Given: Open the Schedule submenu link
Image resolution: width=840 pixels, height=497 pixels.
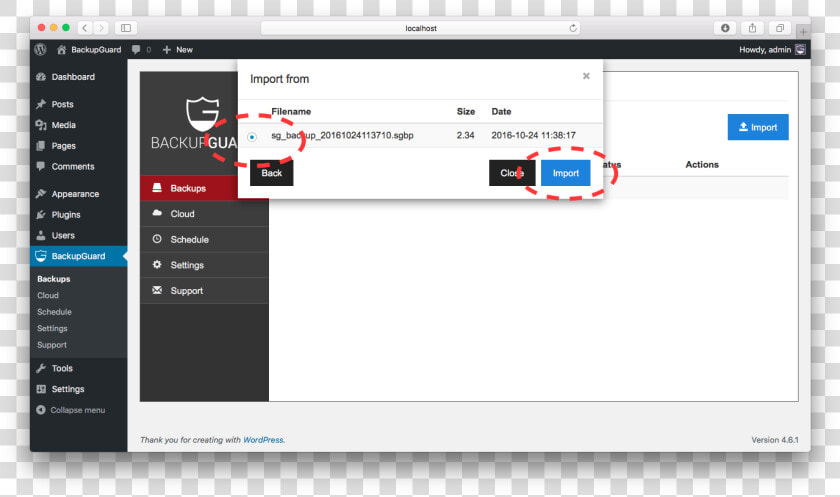Looking at the screenshot, I should click(54, 312).
